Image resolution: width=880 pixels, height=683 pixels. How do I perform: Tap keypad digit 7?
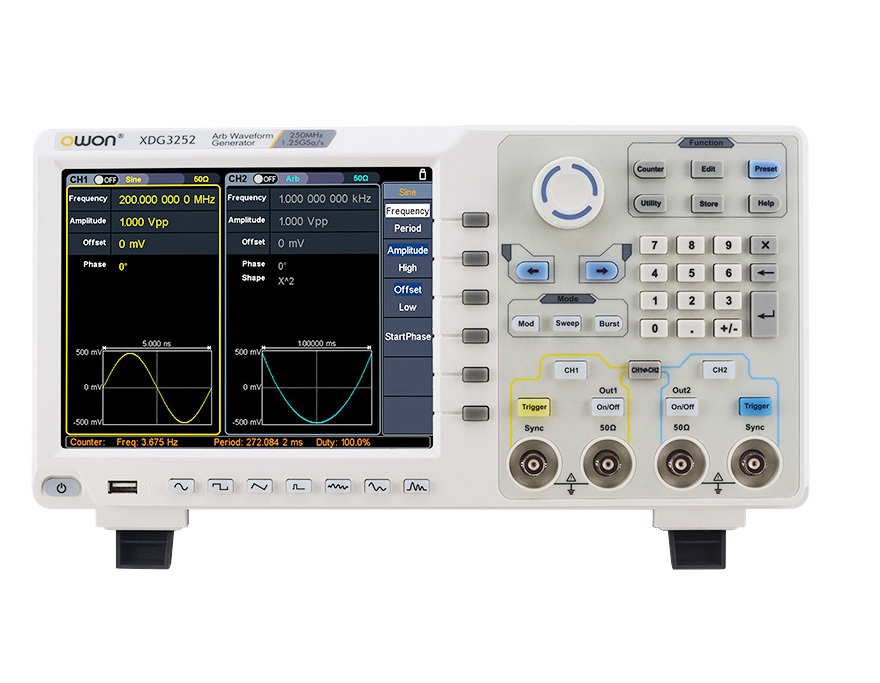(x=654, y=245)
